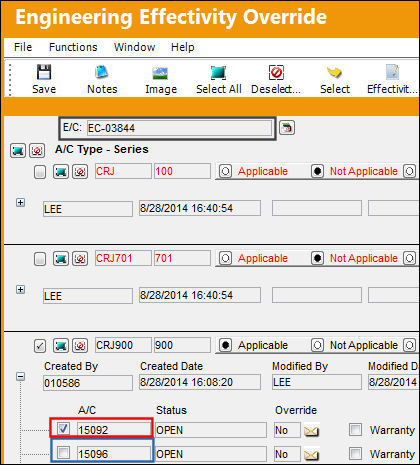Click the deselect icon in CRJ 100 row
420x465 pixels.
pyautogui.click(x=80, y=172)
